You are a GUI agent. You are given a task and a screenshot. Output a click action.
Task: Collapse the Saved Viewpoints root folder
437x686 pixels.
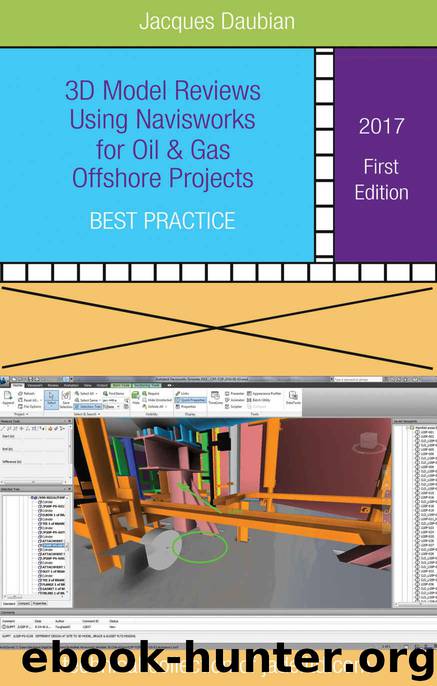(x=407, y=427)
